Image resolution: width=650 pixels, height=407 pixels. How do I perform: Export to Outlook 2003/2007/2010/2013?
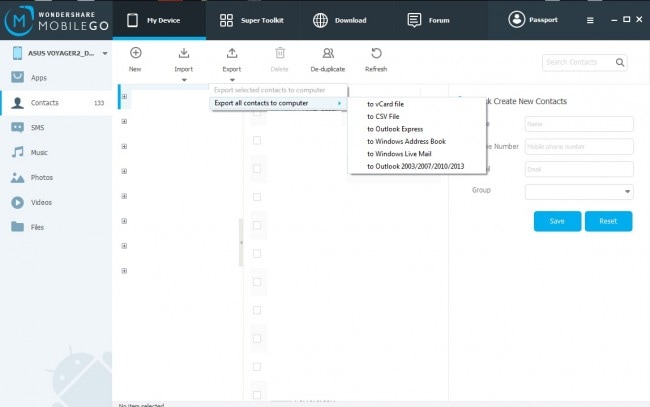pyautogui.click(x=417, y=166)
